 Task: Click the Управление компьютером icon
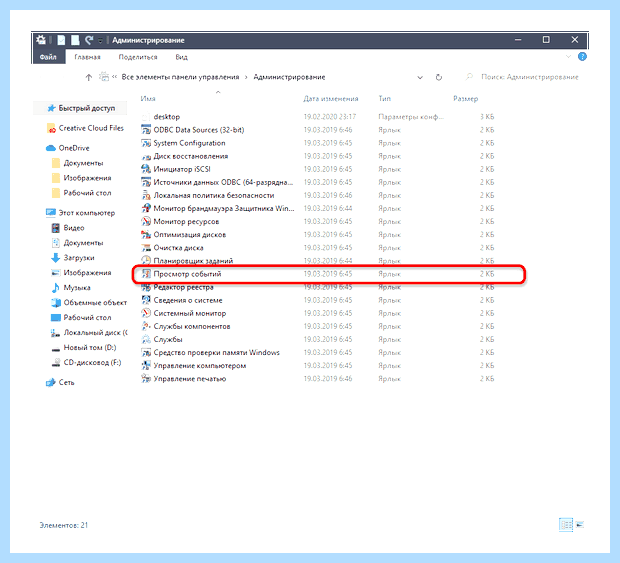(146, 365)
